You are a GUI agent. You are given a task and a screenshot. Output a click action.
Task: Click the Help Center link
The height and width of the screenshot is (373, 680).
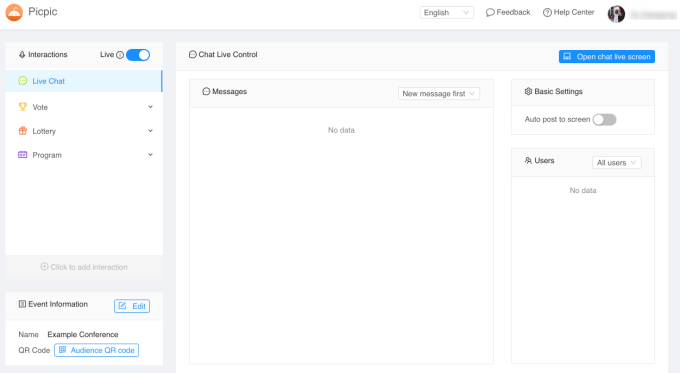coord(569,13)
